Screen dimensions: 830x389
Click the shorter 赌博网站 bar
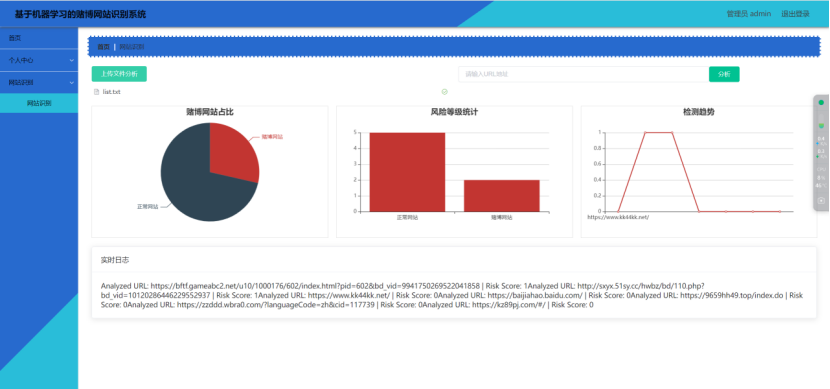coord(502,196)
